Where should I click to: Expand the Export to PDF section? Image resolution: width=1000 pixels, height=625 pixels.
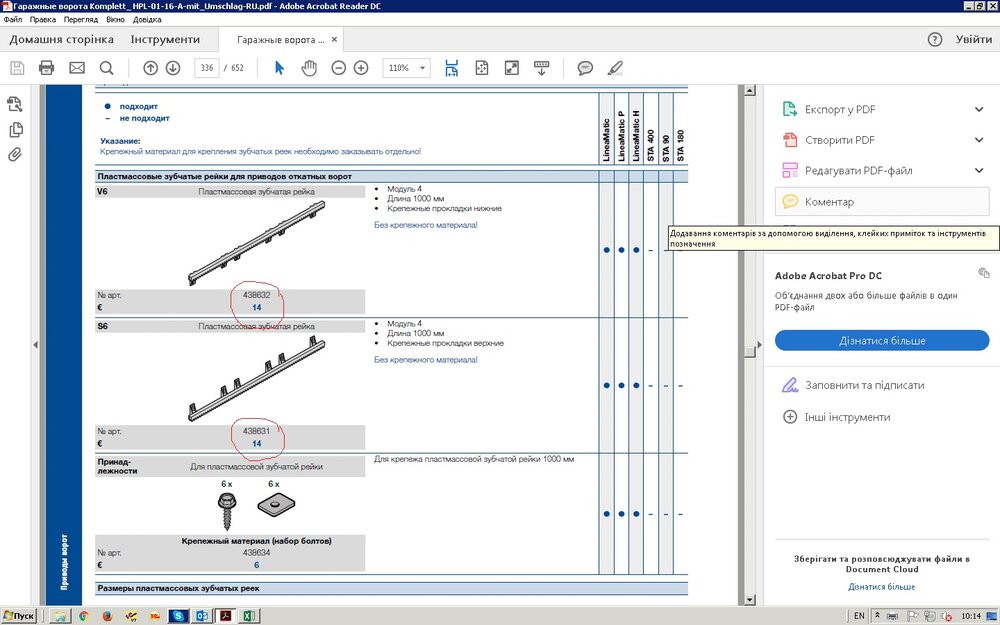point(978,110)
